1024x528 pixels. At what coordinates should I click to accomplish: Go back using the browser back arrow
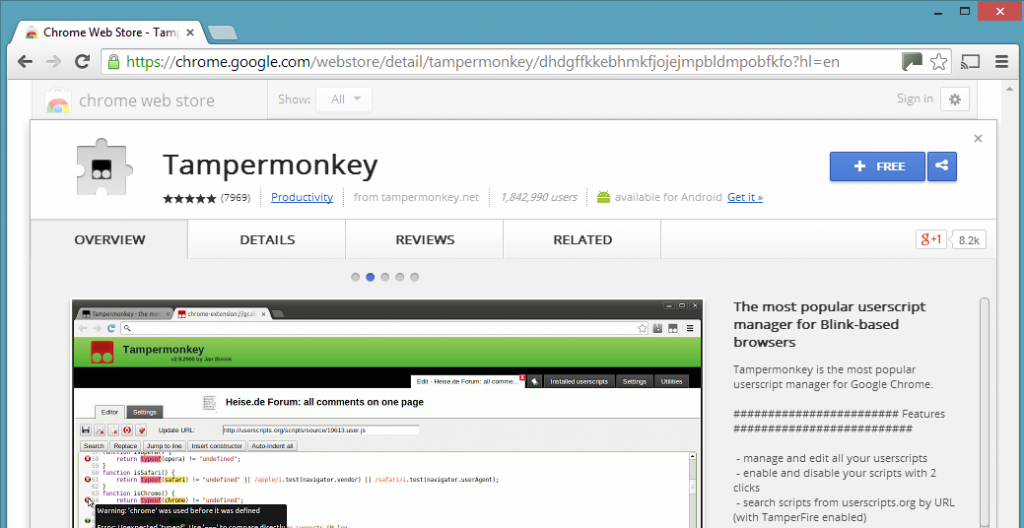coord(25,62)
